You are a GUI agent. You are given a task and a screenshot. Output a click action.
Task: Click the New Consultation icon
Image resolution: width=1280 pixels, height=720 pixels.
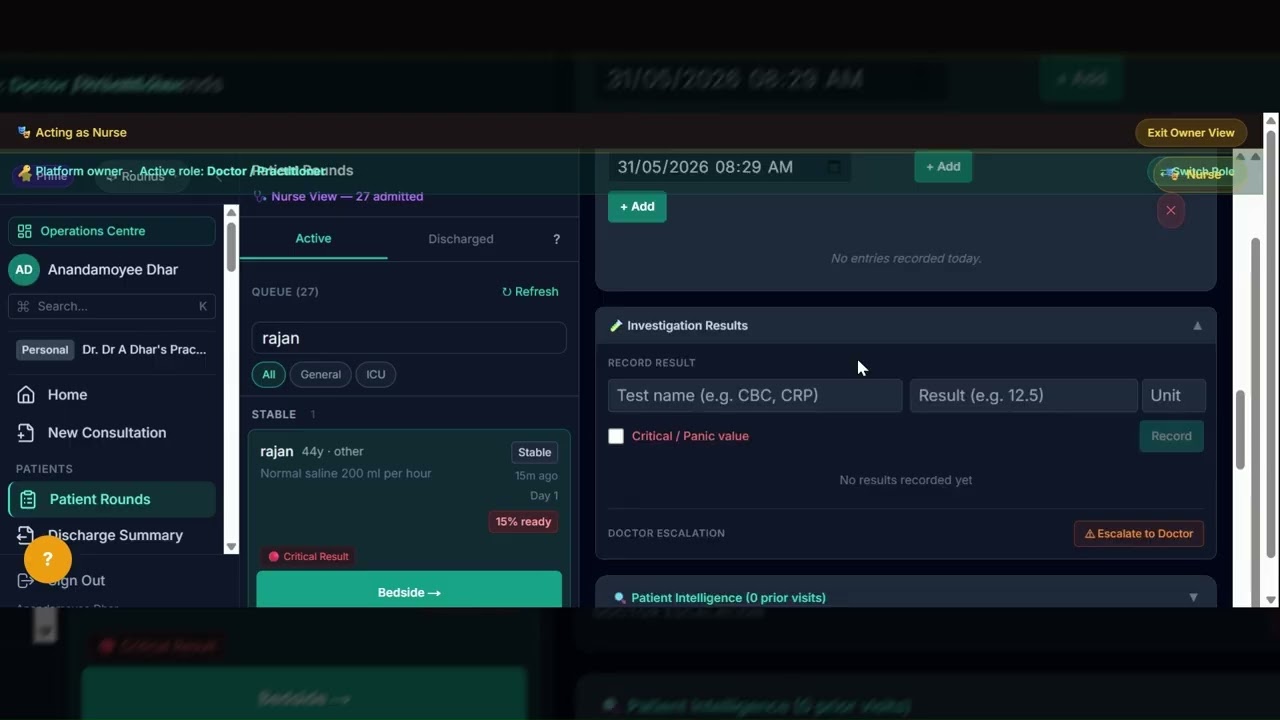(x=26, y=433)
